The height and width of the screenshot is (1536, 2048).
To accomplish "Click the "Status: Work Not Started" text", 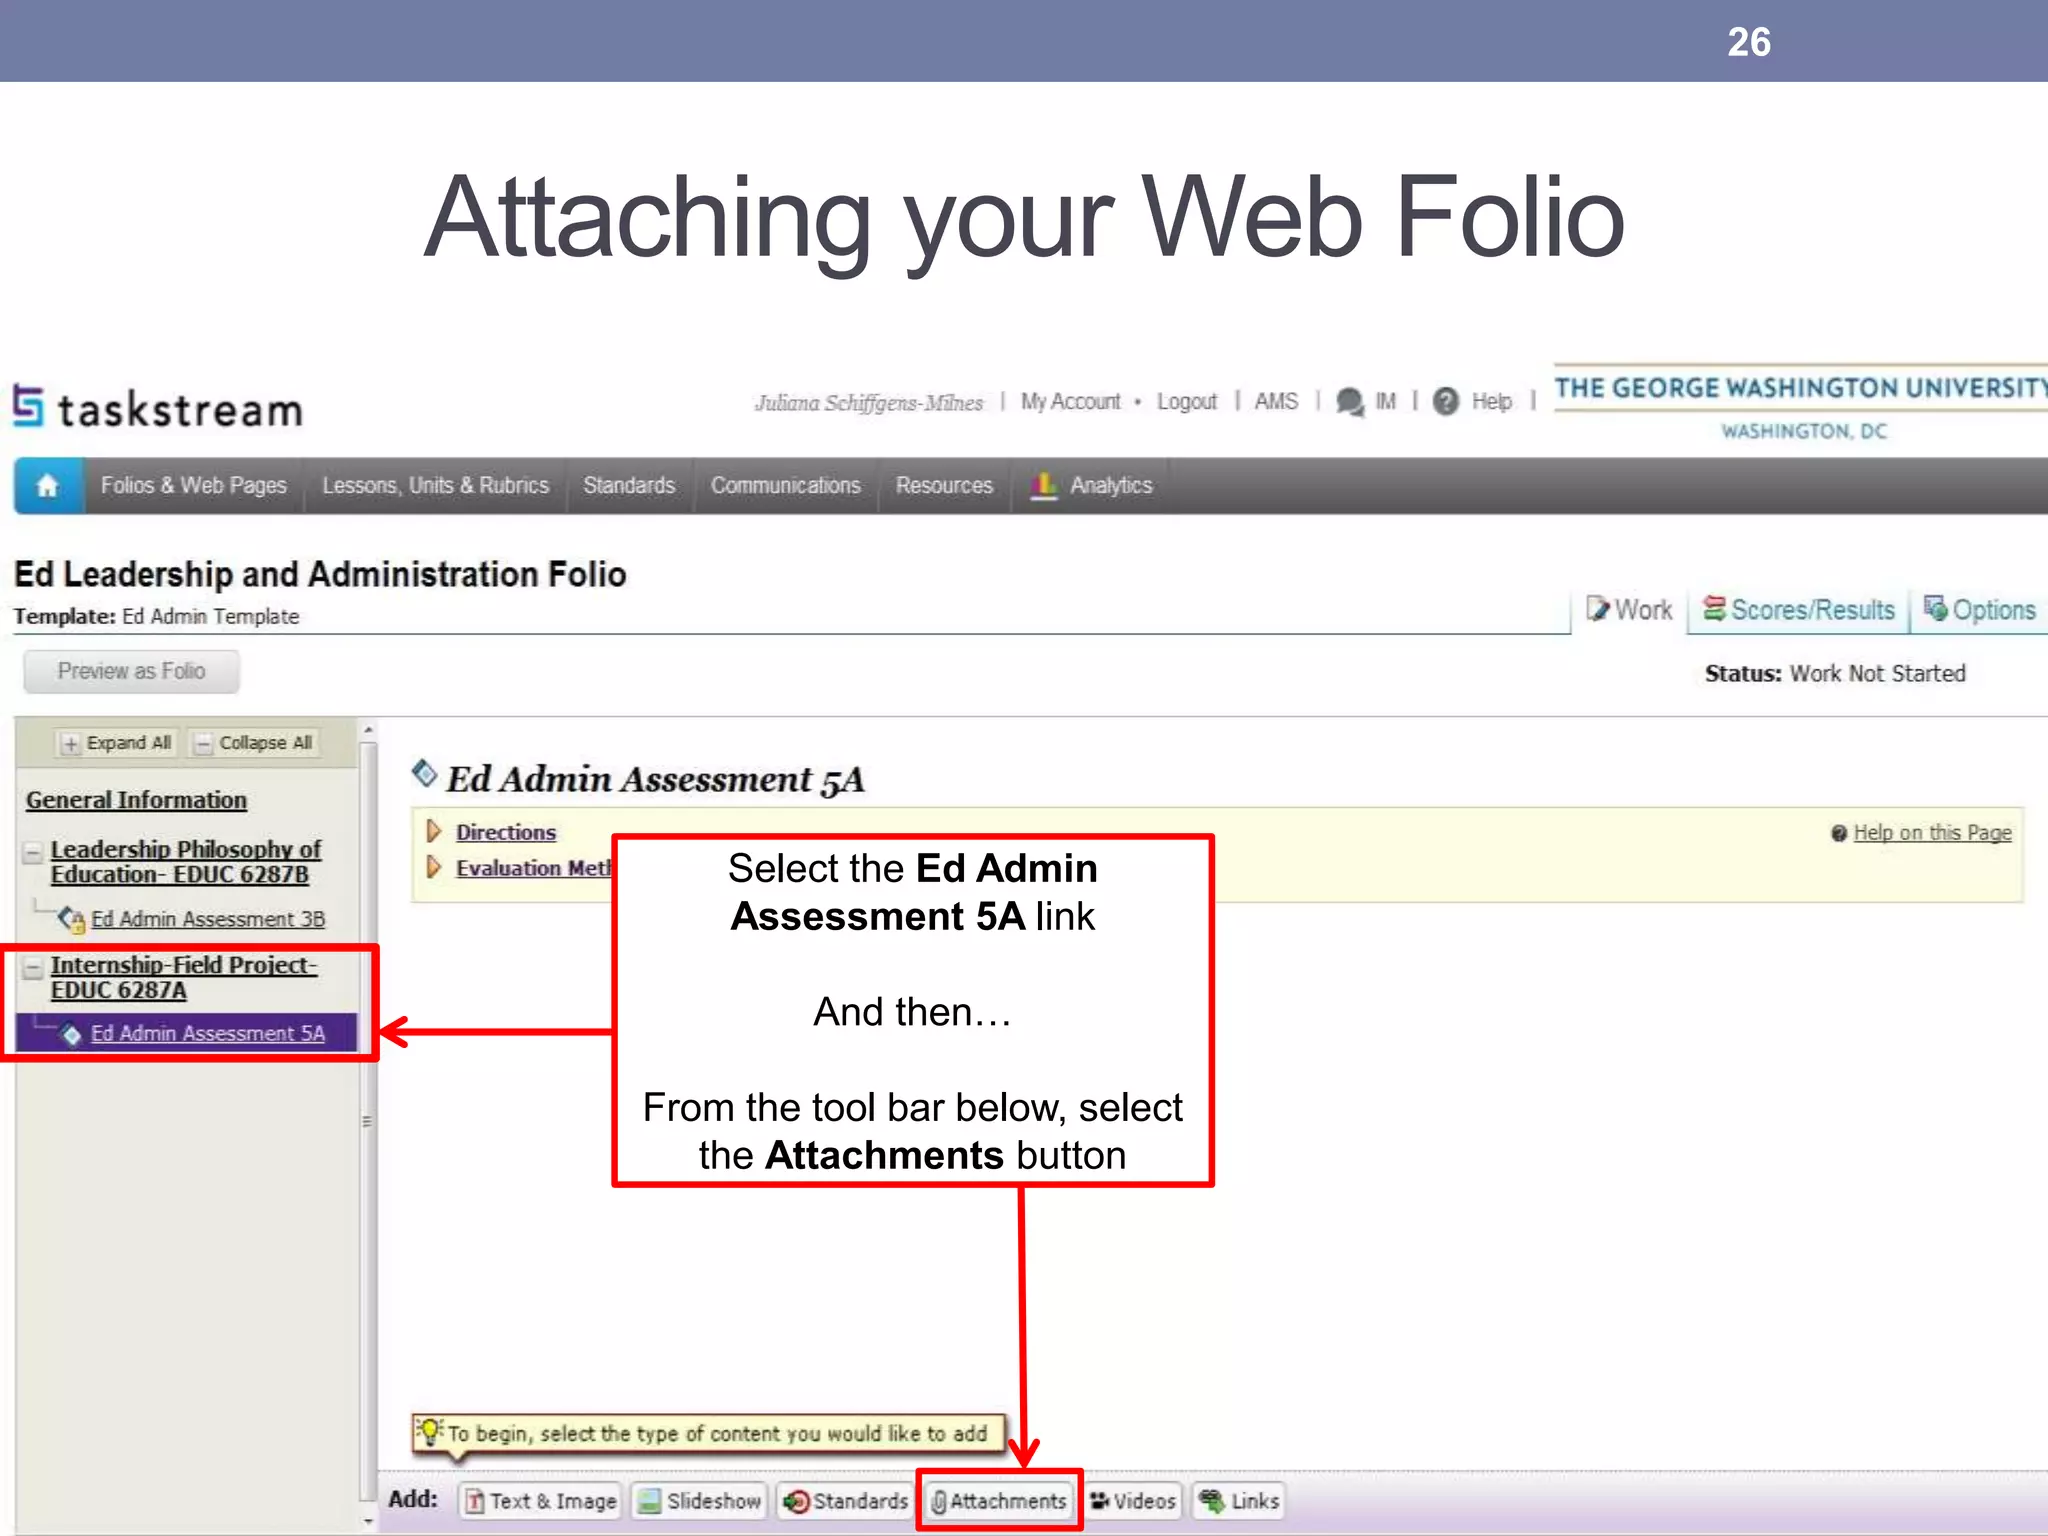I will pos(1835,674).
